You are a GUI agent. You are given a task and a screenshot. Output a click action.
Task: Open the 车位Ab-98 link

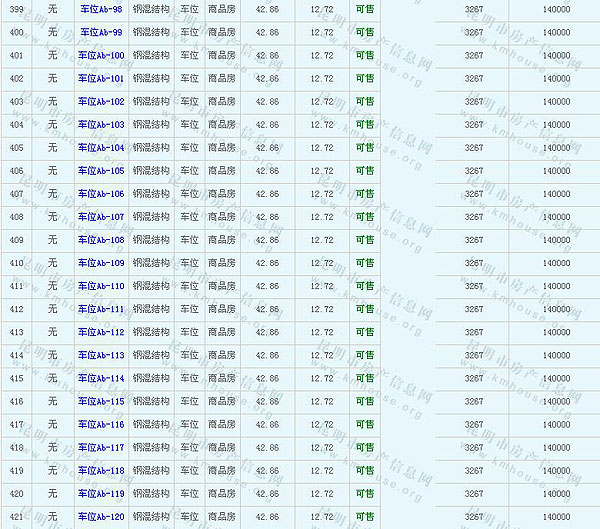[x=101, y=9]
